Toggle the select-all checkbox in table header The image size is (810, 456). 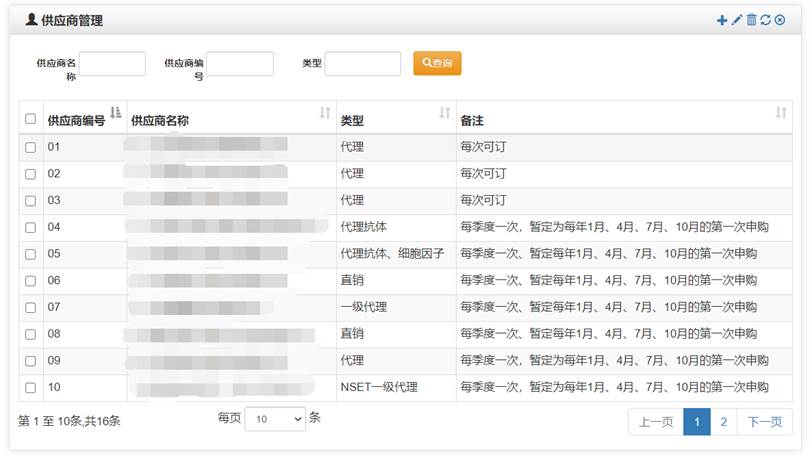[30, 120]
